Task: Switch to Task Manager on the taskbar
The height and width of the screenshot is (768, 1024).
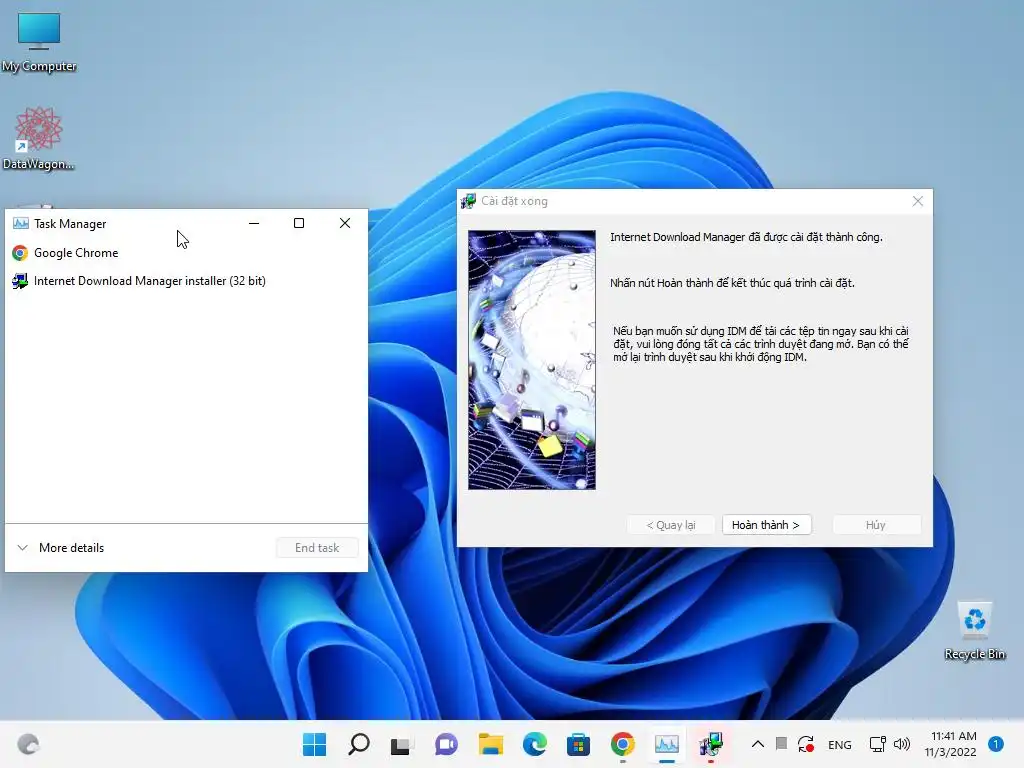Action: (667, 744)
